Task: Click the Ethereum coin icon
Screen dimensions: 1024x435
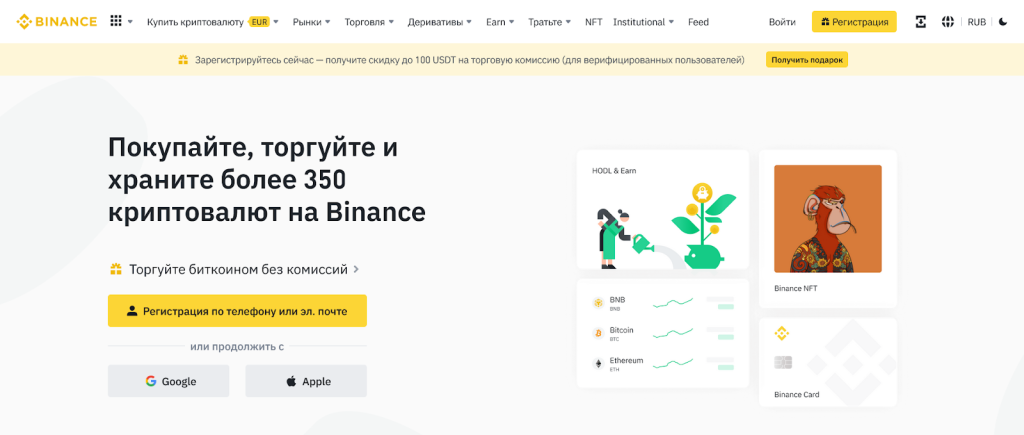Action: tap(598, 362)
